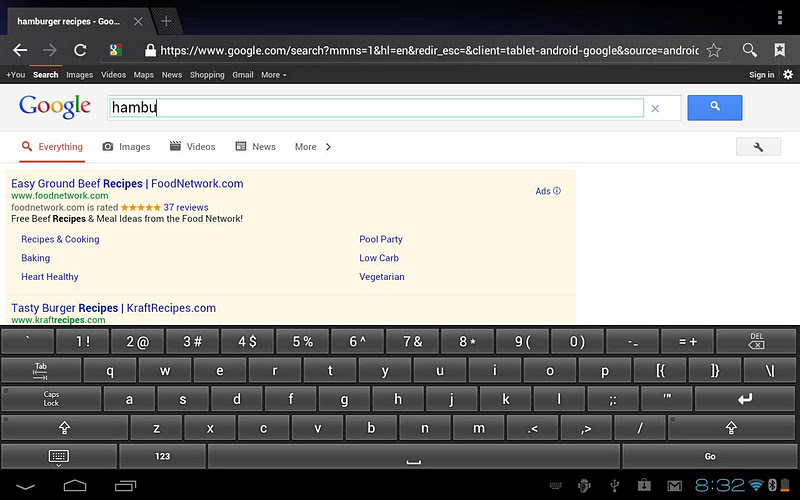Open the Low Carb sitelink

pyautogui.click(x=379, y=258)
